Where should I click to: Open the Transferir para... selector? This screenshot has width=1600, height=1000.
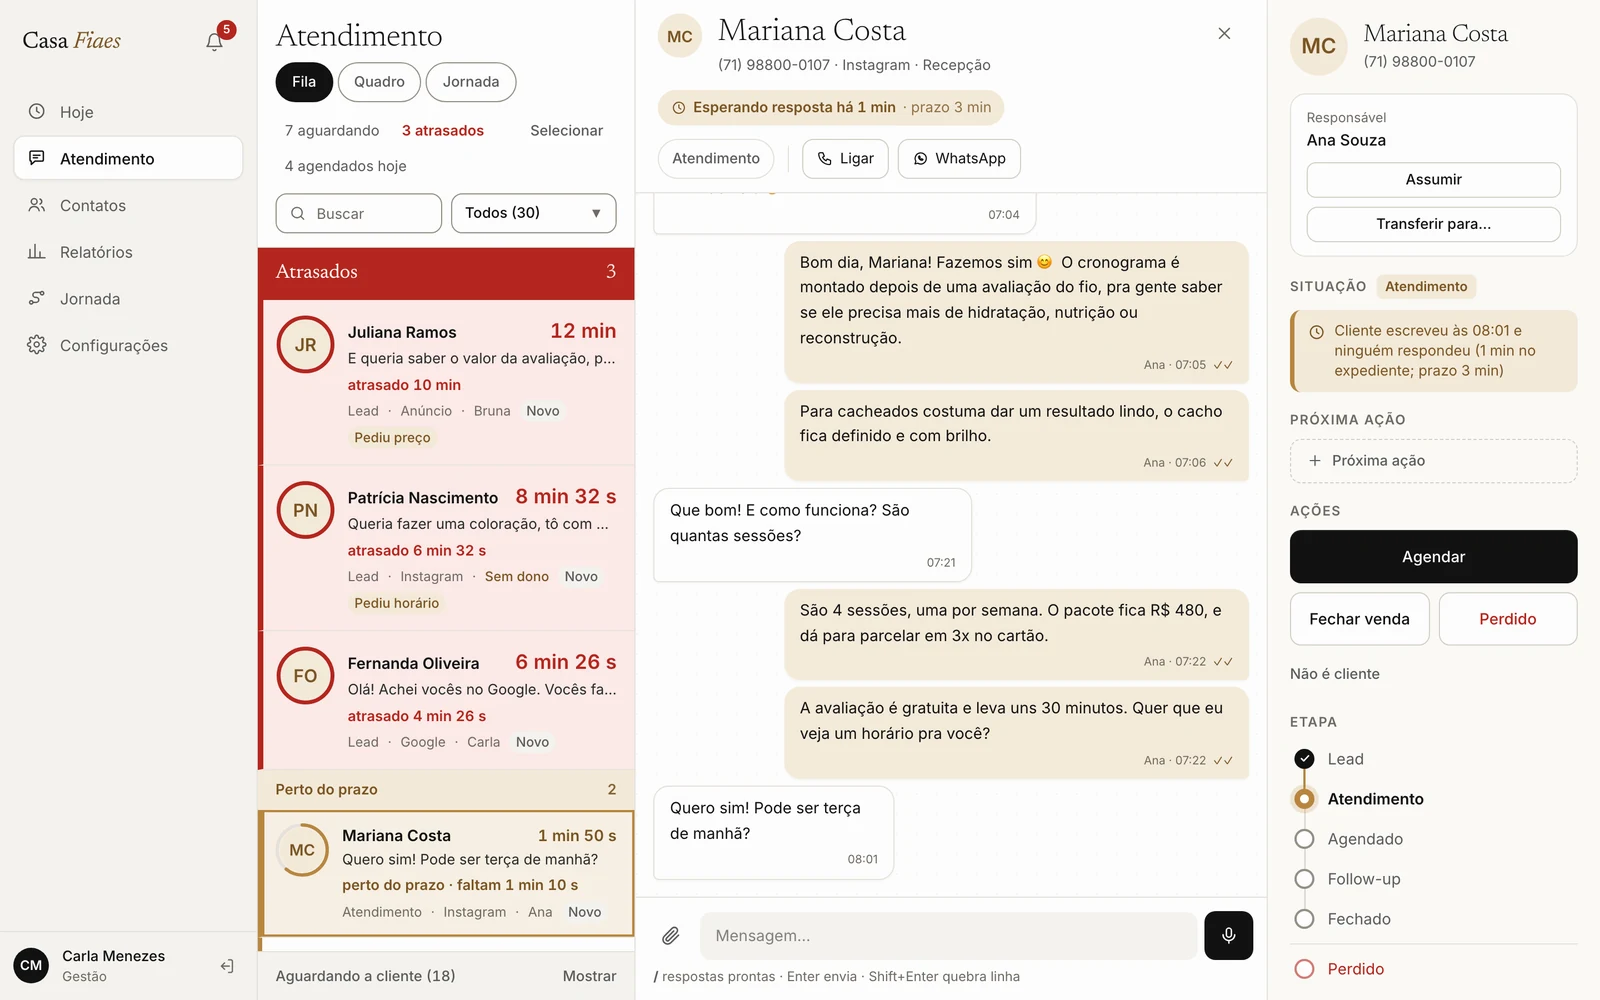[1433, 224]
